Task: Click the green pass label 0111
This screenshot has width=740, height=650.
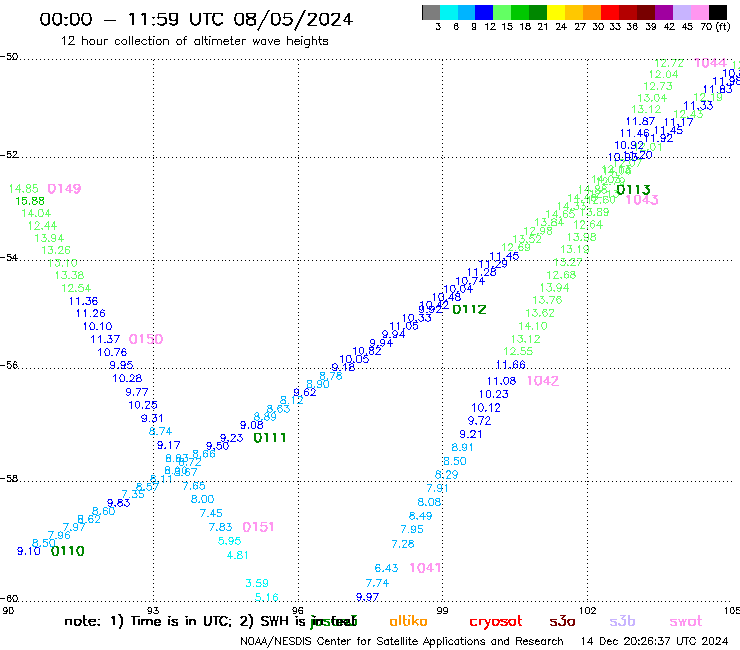Action: coord(270,438)
